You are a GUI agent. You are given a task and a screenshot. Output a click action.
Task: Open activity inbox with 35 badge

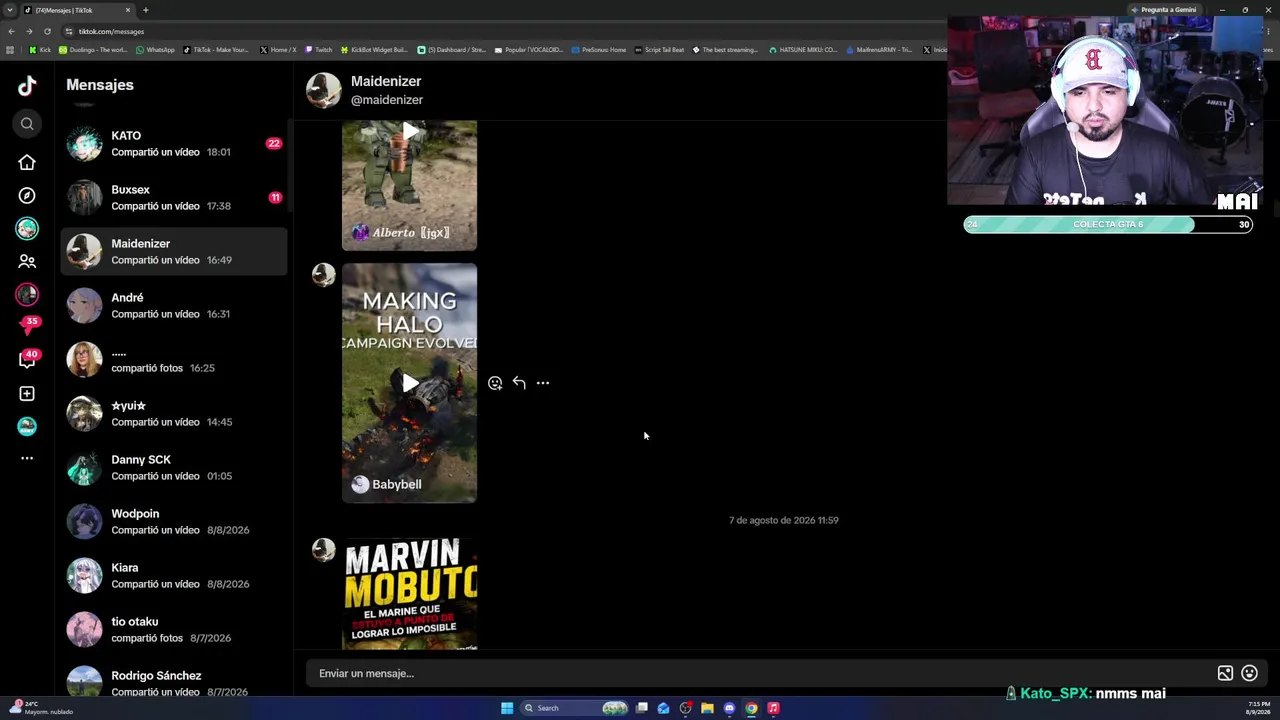click(27, 327)
